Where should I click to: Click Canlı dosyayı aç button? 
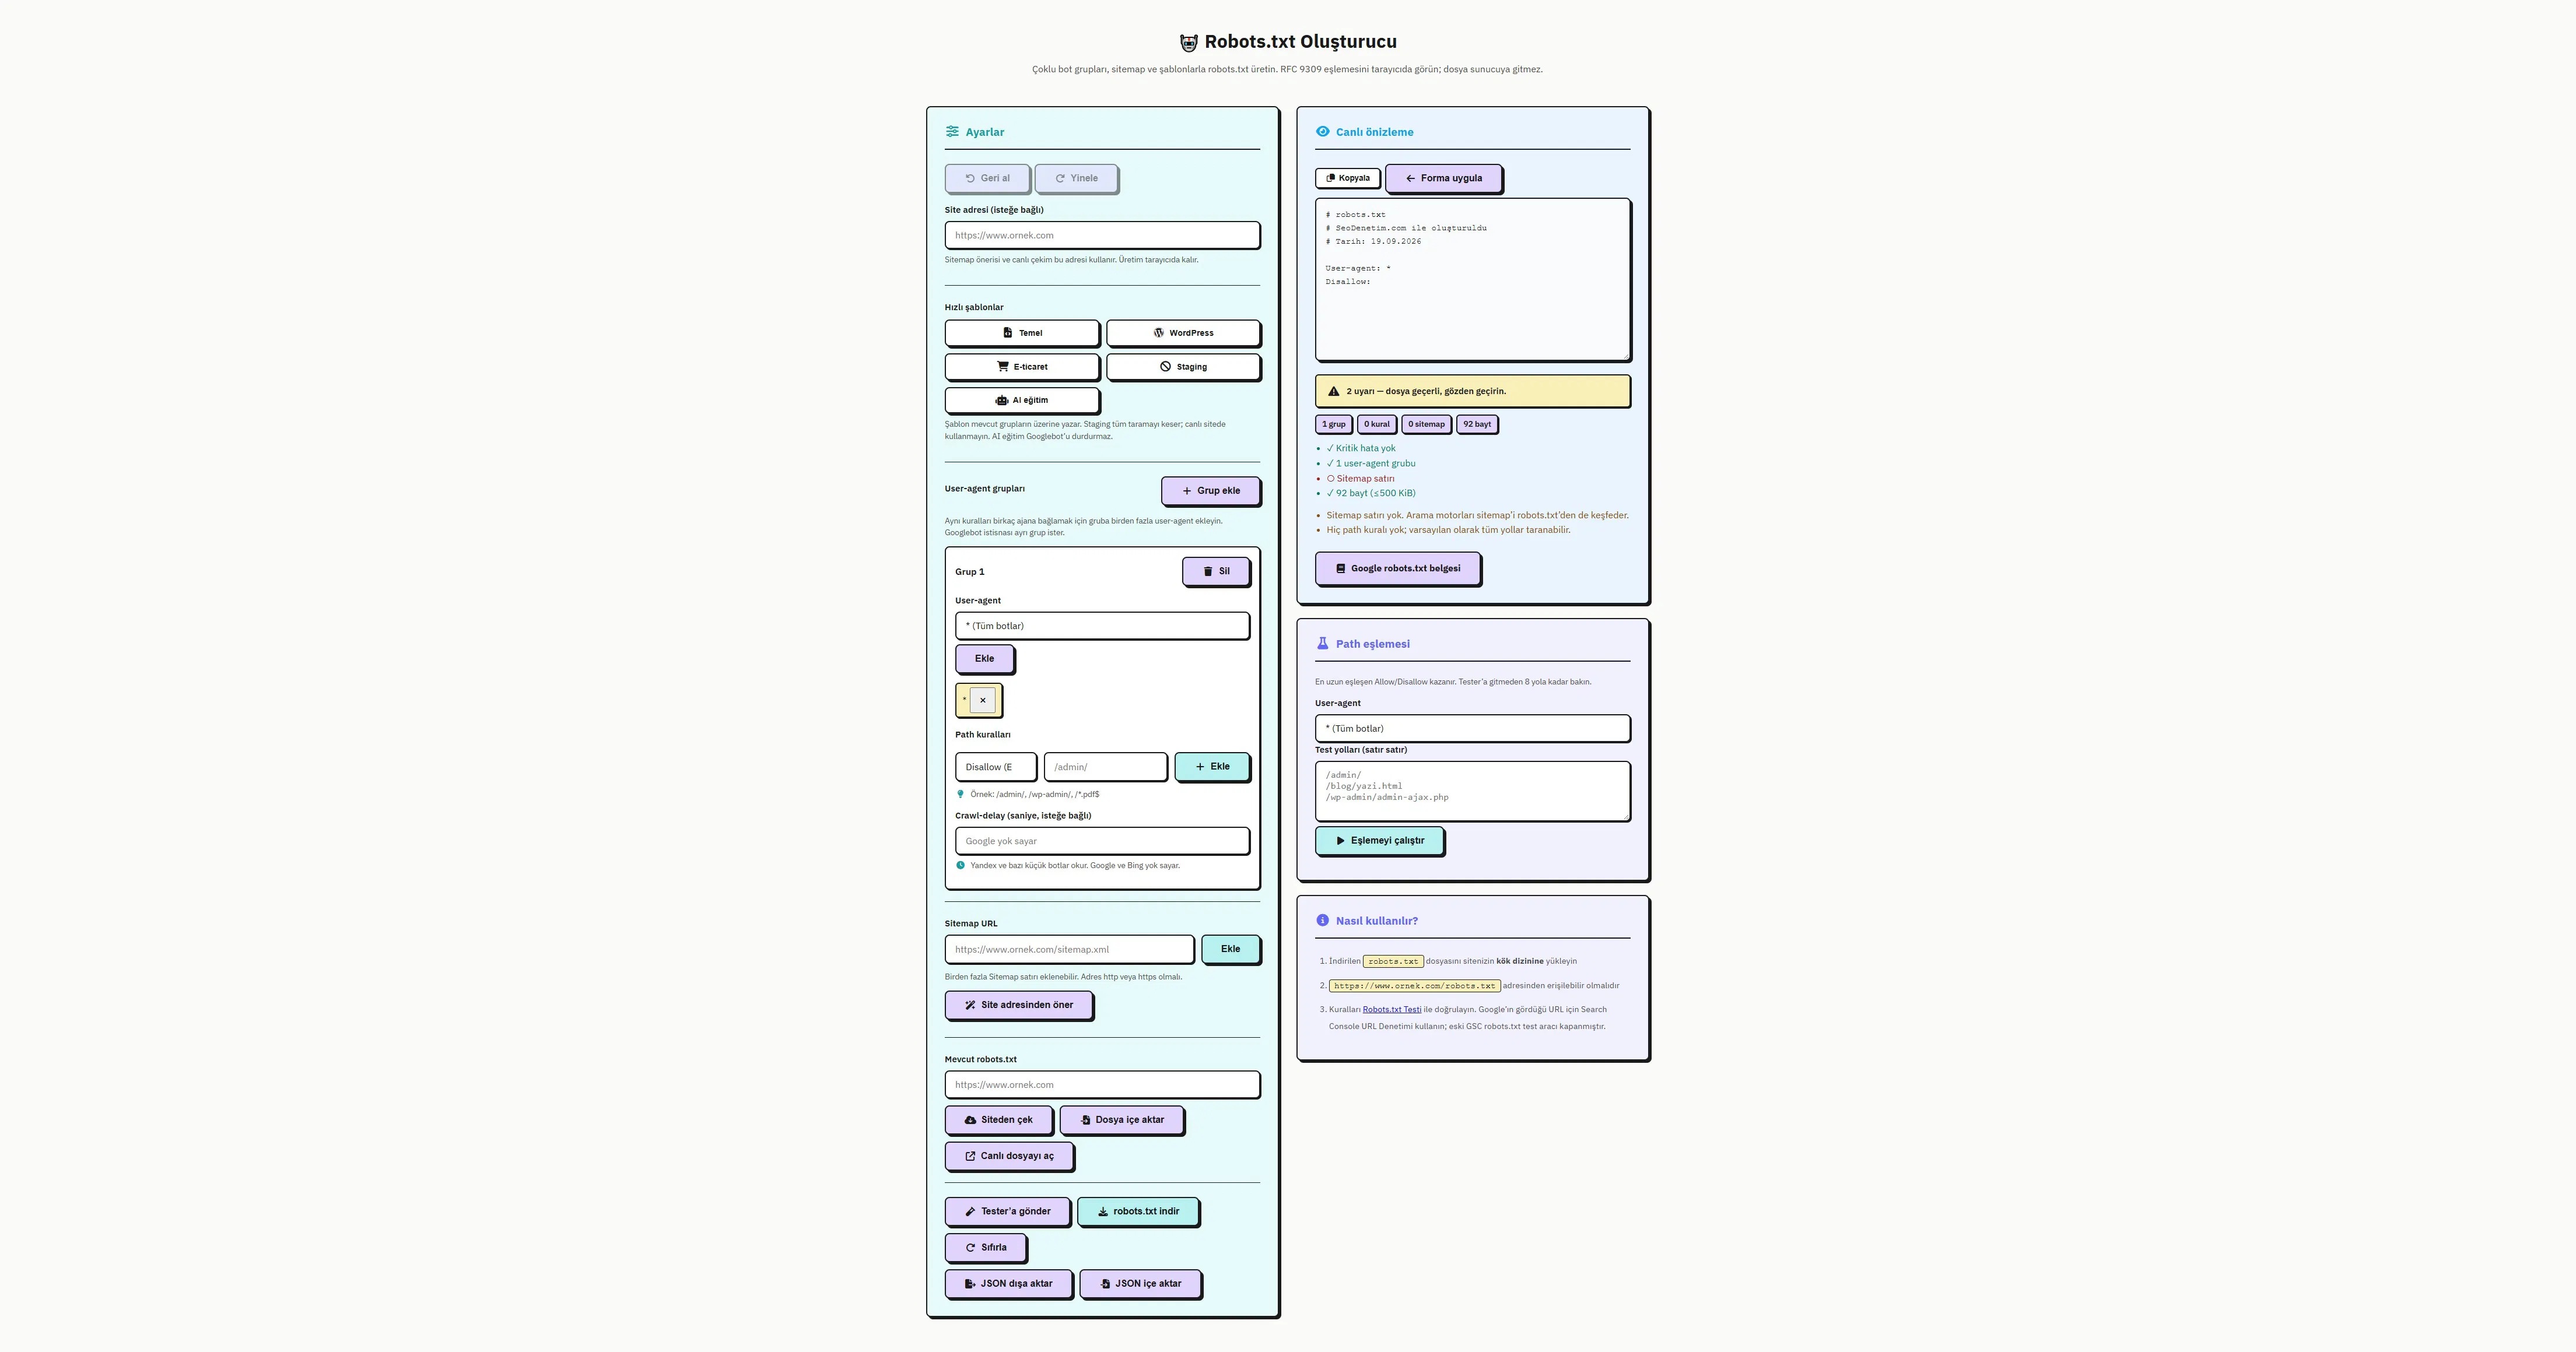coord(1008,1156)
